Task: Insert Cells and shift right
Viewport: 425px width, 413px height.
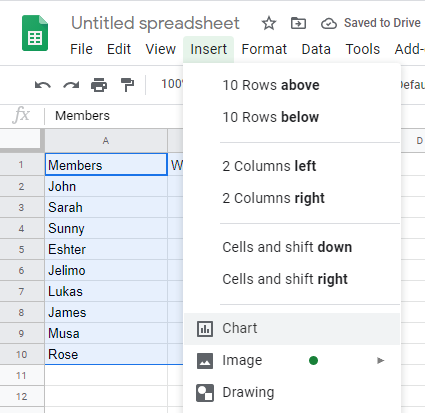Action: 292,279
